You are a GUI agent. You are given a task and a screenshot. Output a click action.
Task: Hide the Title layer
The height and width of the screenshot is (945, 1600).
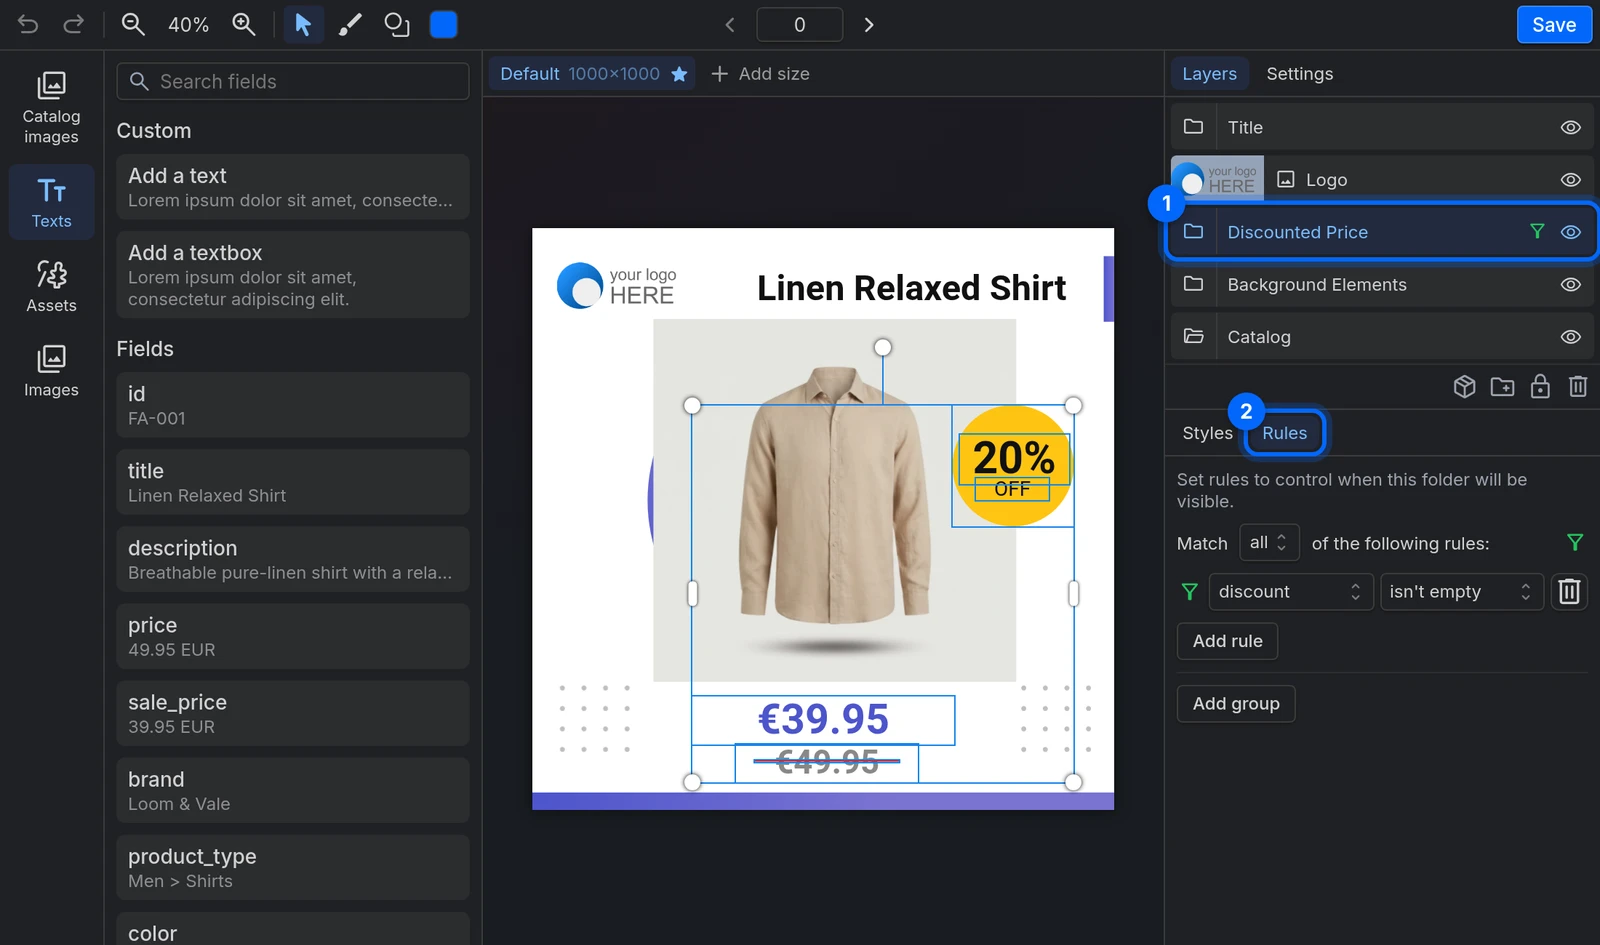[x=1571, y=128]
